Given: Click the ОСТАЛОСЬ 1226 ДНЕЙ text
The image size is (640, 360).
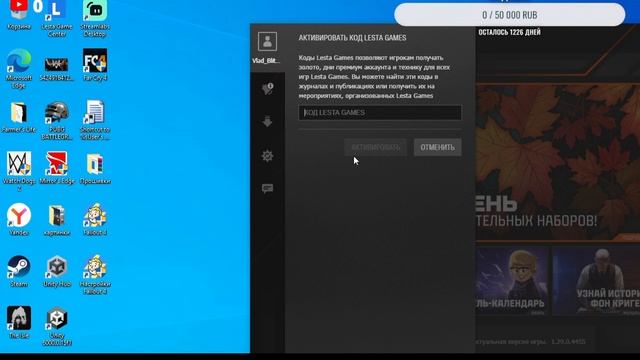Looking at the screenshot, I should tap(509, 32).
